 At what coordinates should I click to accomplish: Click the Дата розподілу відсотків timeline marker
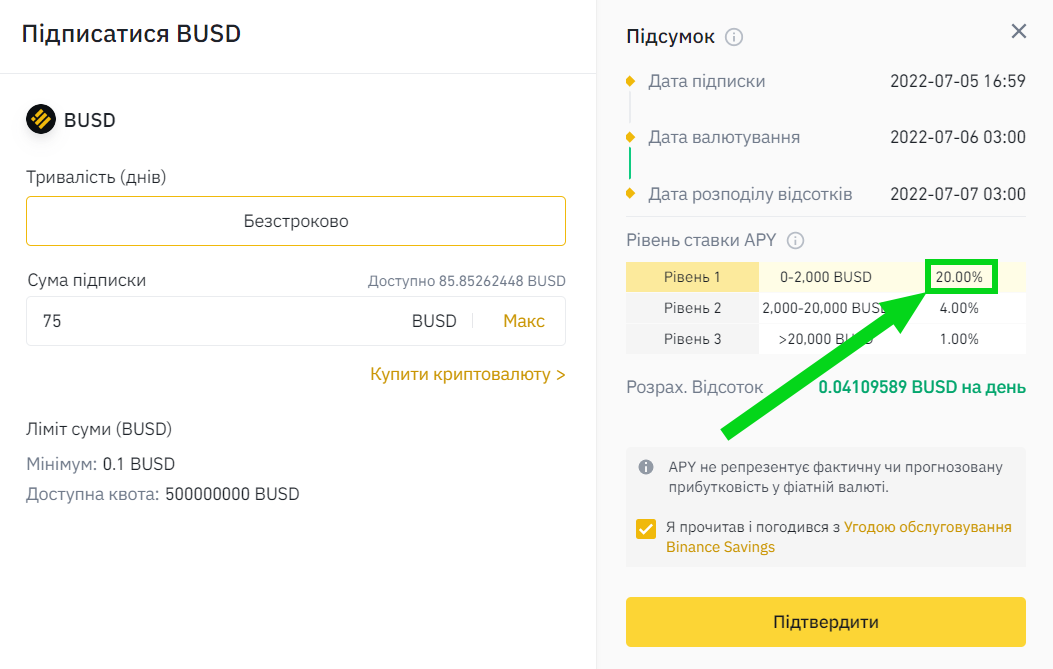pos(630,193)
